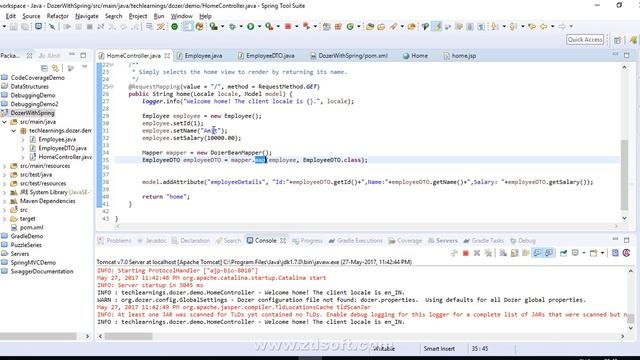Image resolution: width=640 pixels, height=360 pixels.
Task: Maximize the editor area
Action: (x=627, y=55)
